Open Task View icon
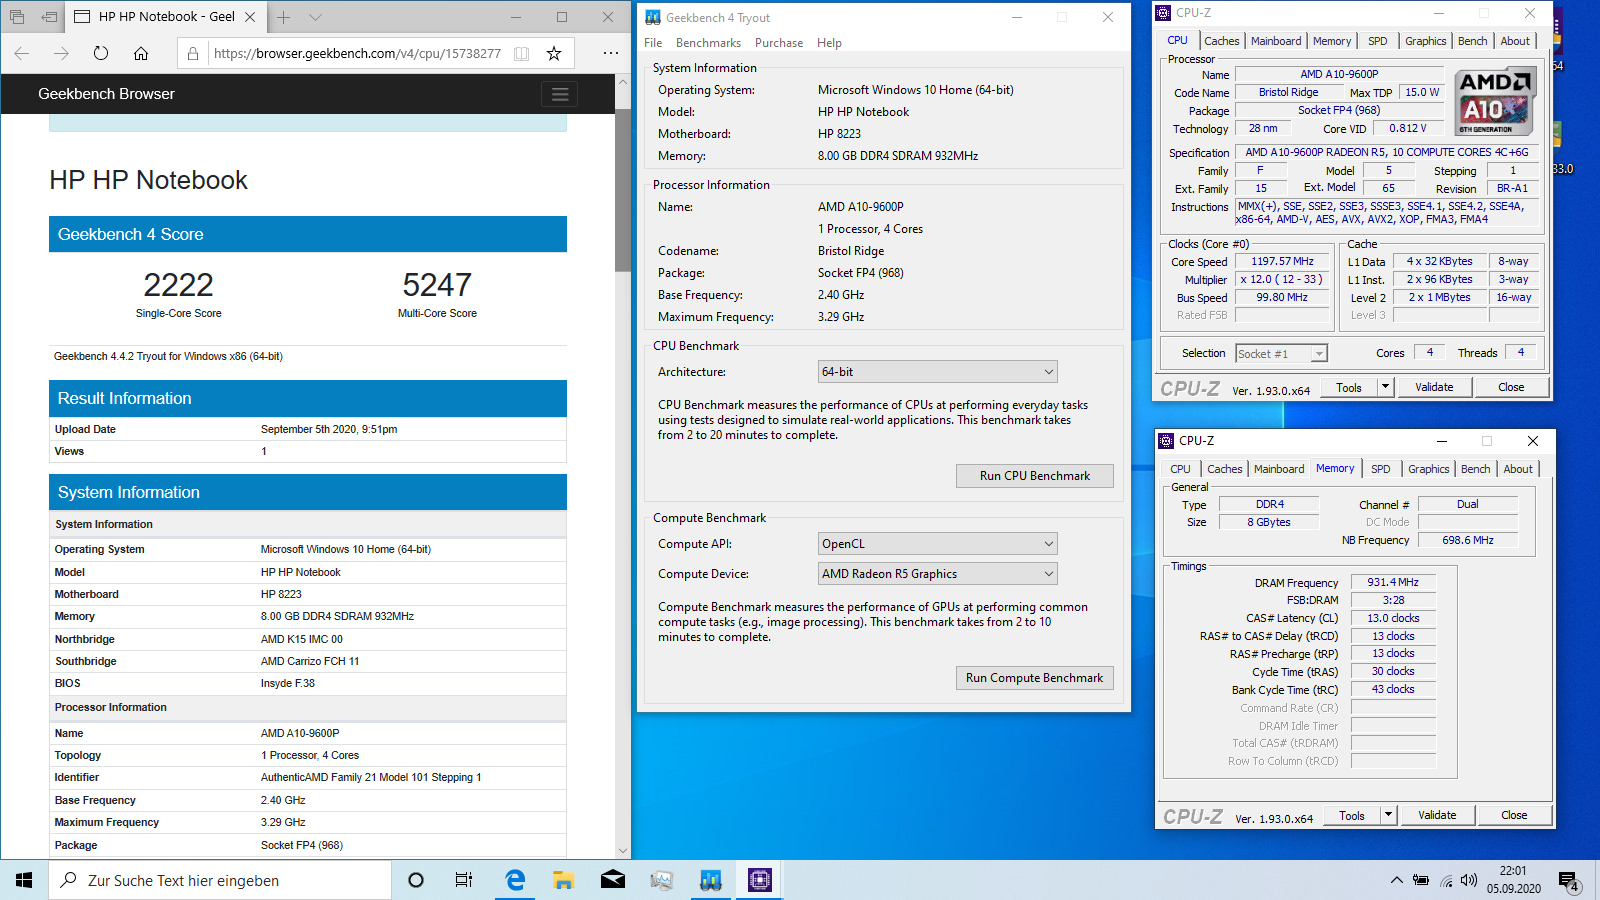1600x900 pixels. 464,880
